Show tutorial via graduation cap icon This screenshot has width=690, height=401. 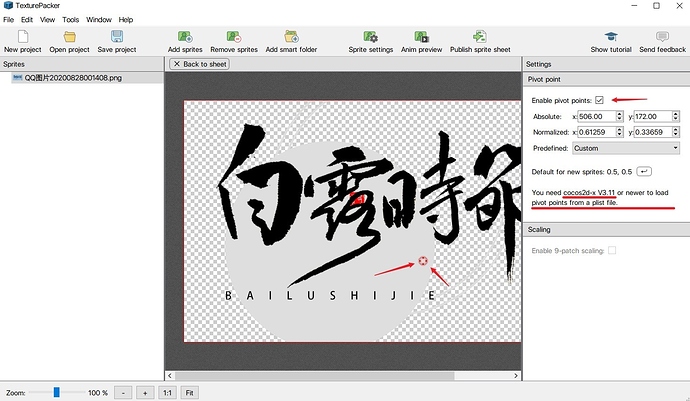[611, 37]
